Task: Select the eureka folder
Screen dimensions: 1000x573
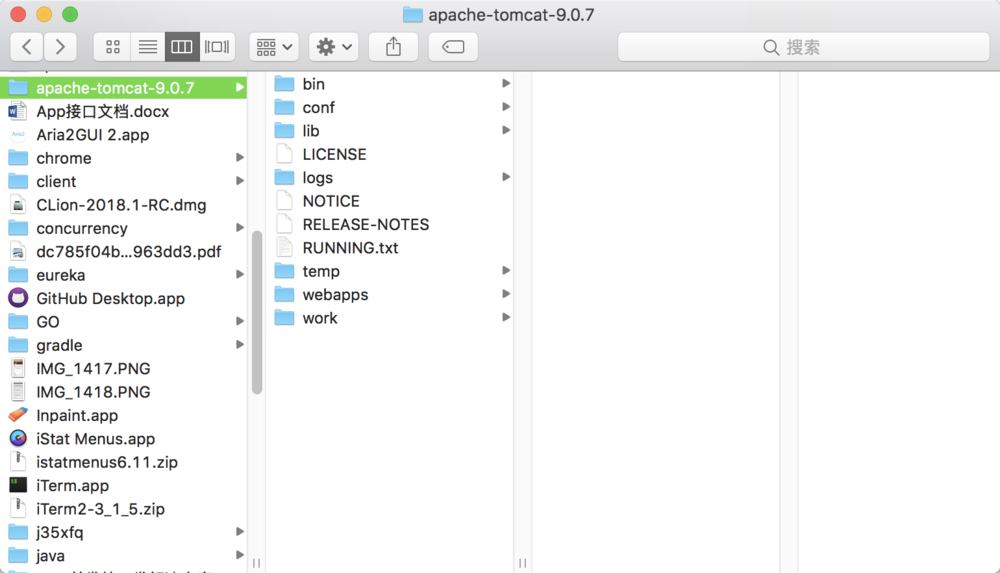Action: 124,275
